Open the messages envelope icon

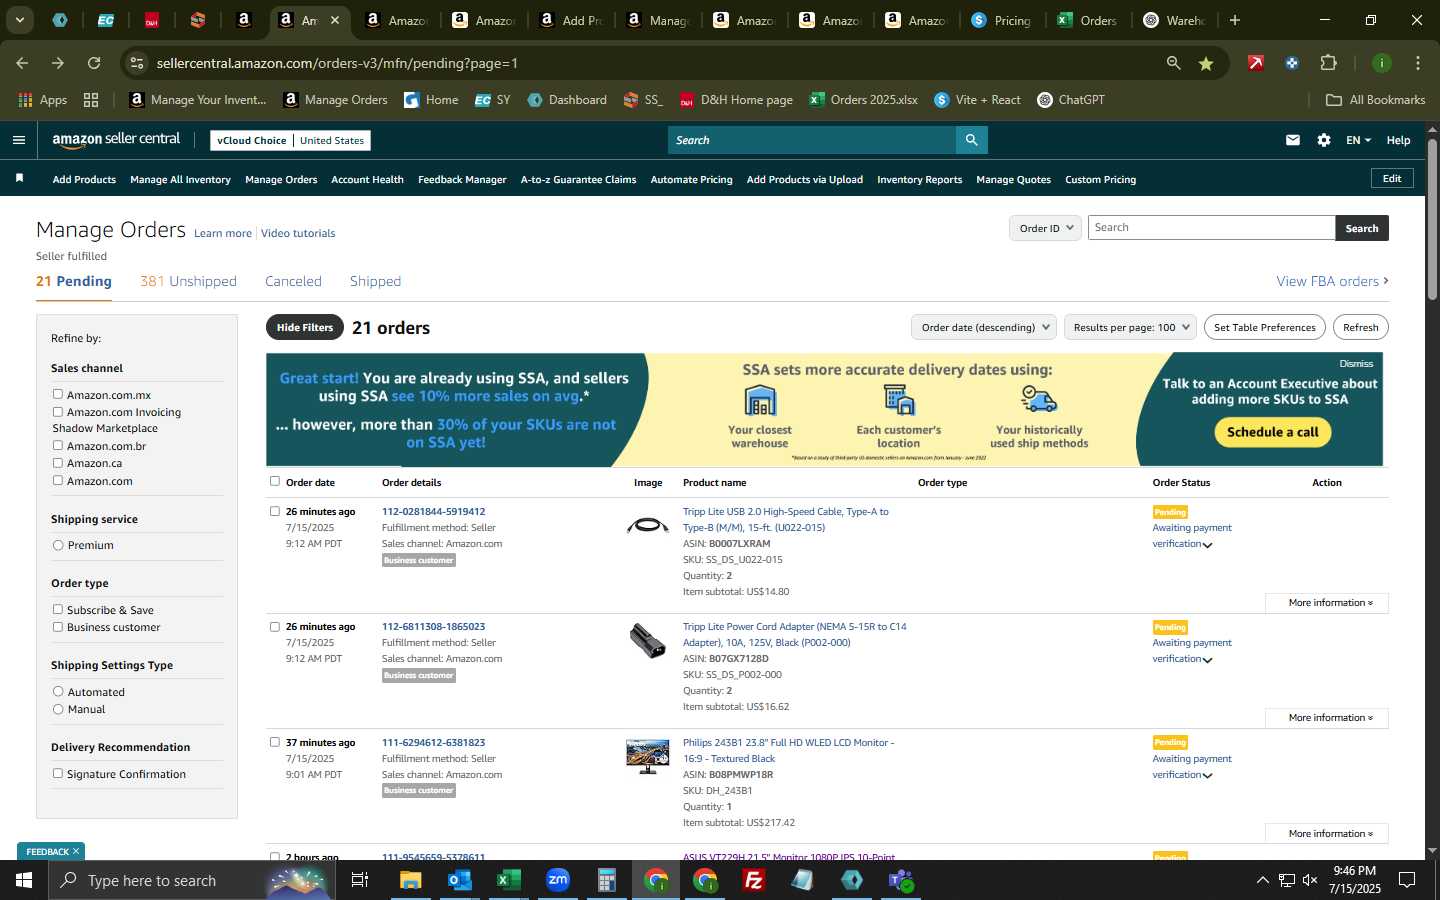point(1293,140)
